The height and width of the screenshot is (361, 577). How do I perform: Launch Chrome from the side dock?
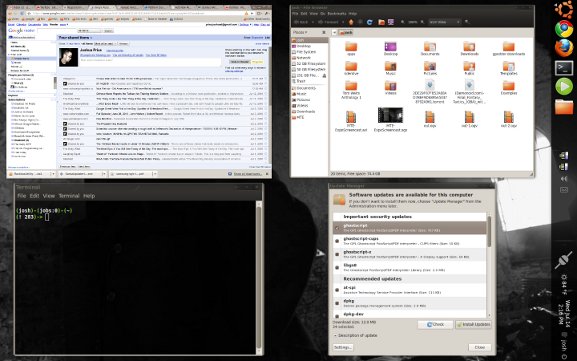click(564, 29)
